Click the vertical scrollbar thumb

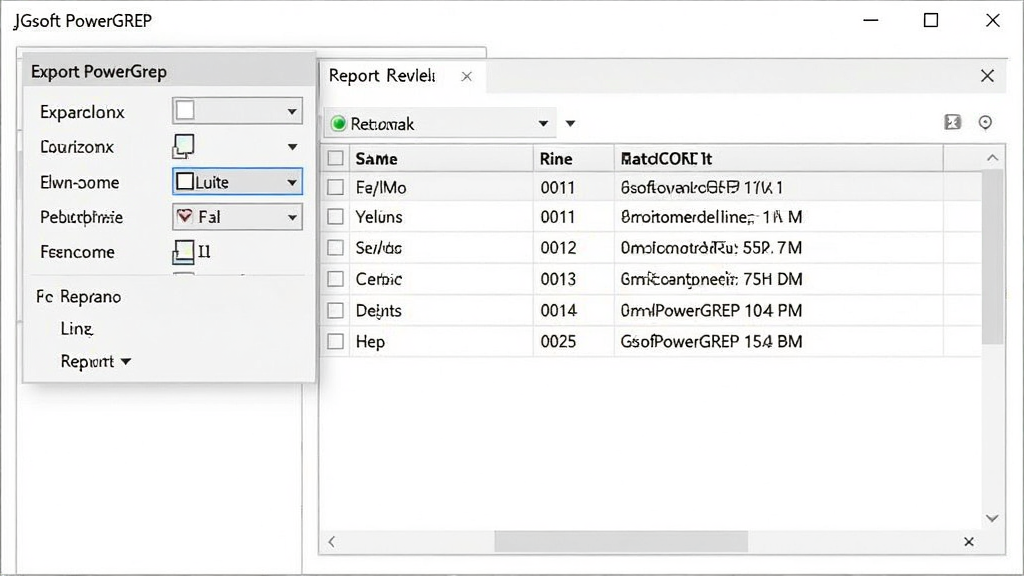[993, 257]
